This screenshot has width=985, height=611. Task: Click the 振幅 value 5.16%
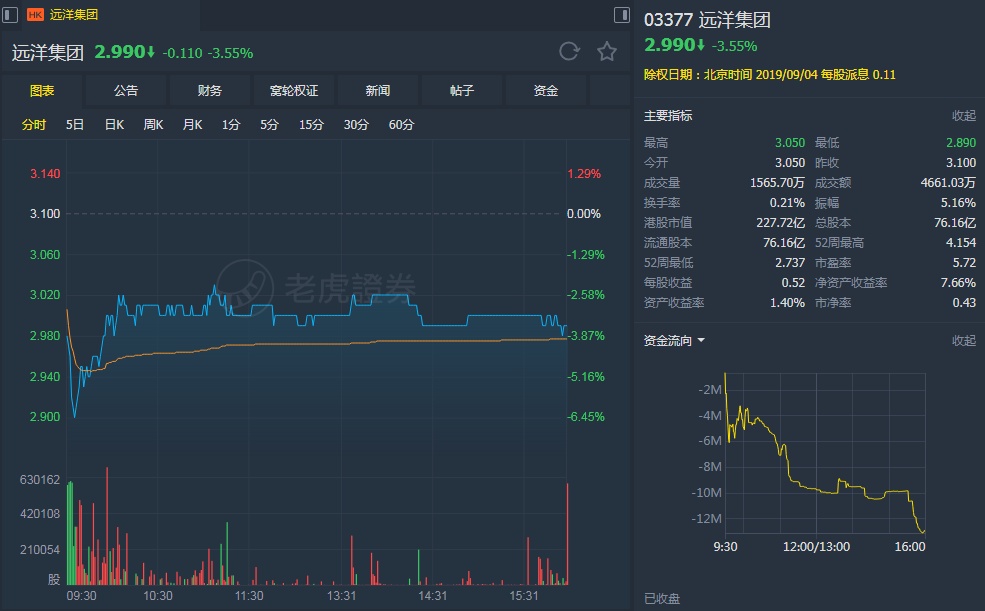point(958,203)
